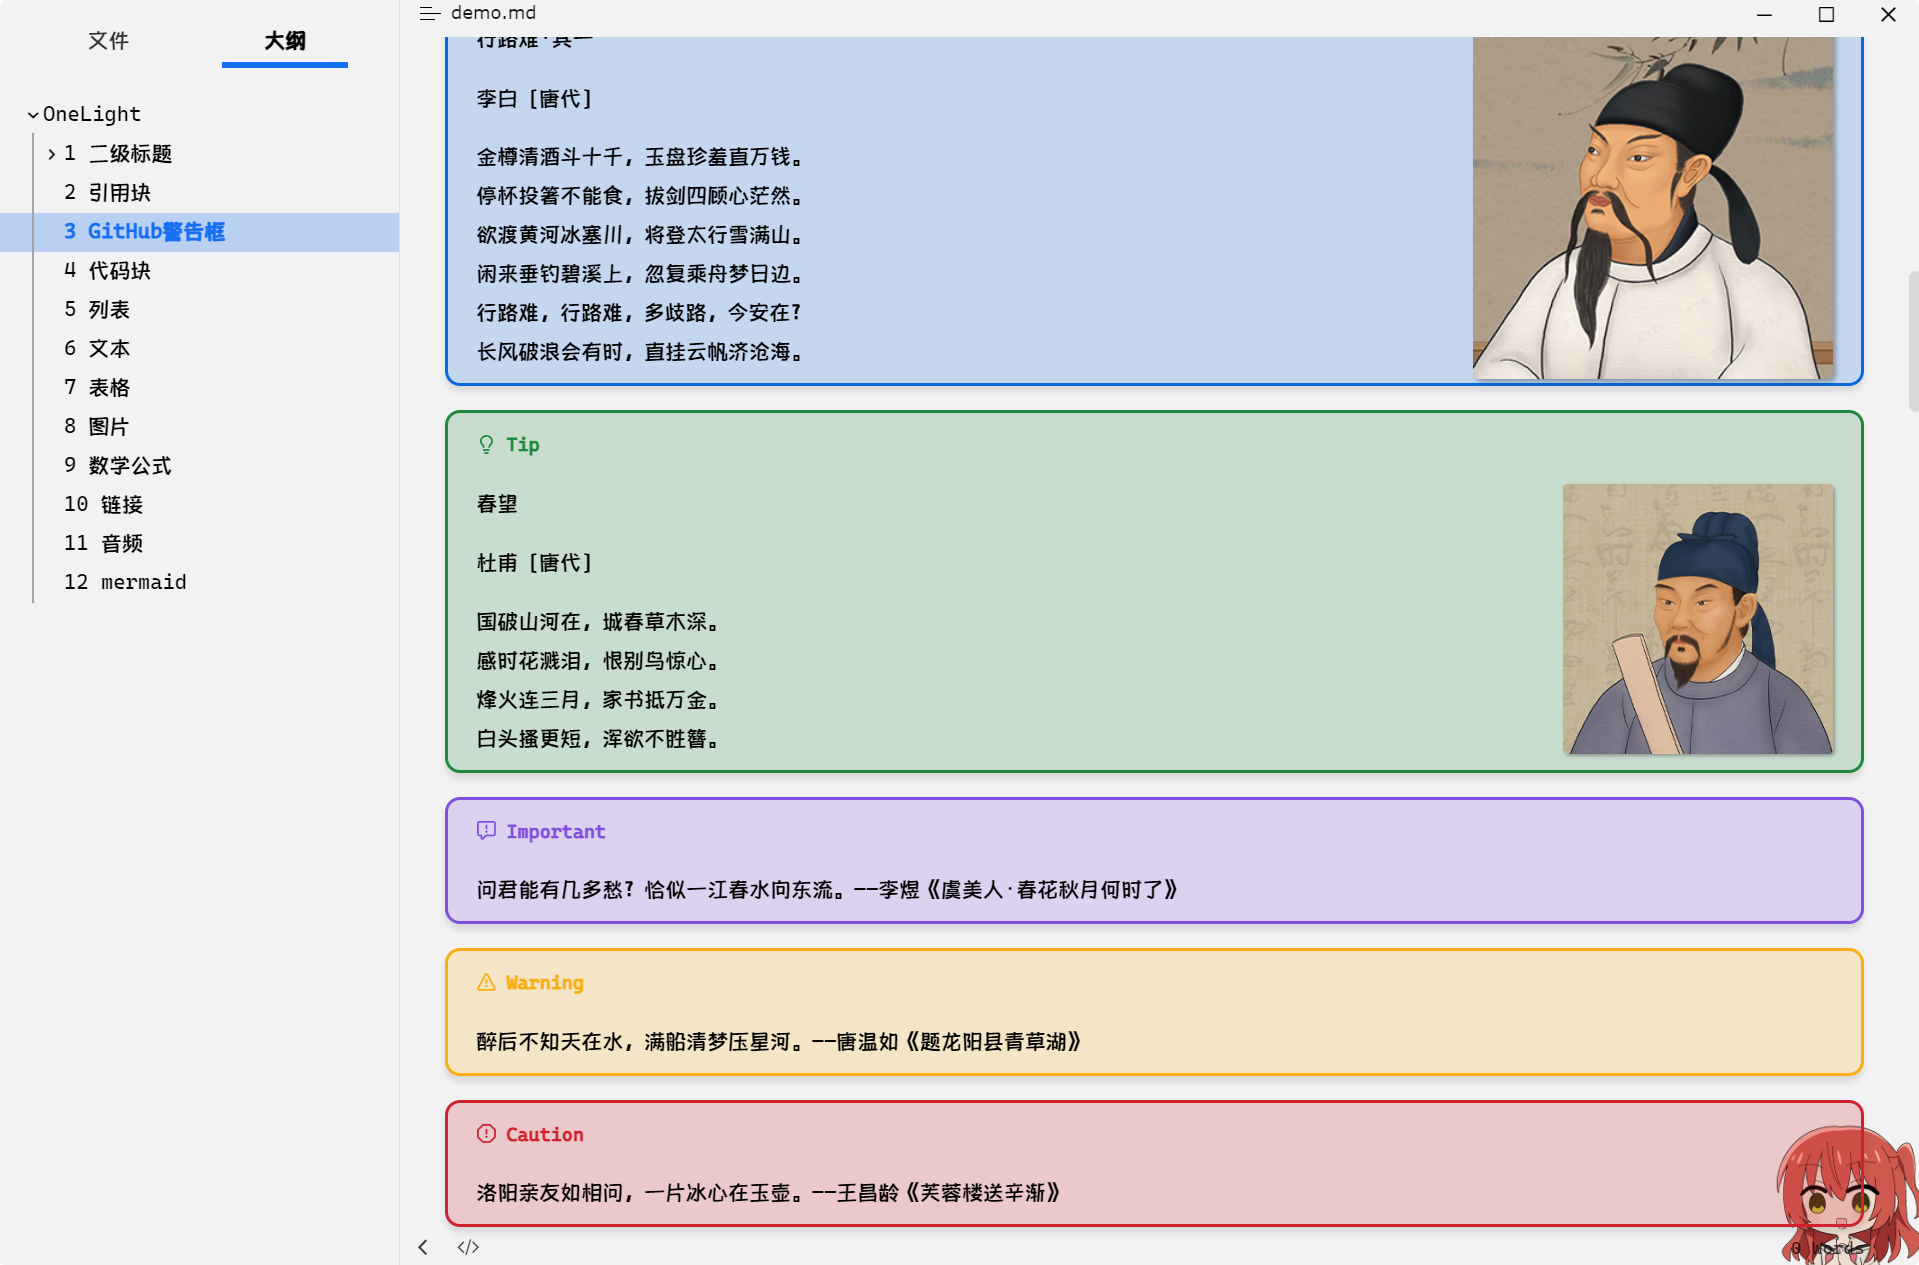Click the 醉后不知天在水 quote text
Screen dimensions: 1919x1265
779,1042
